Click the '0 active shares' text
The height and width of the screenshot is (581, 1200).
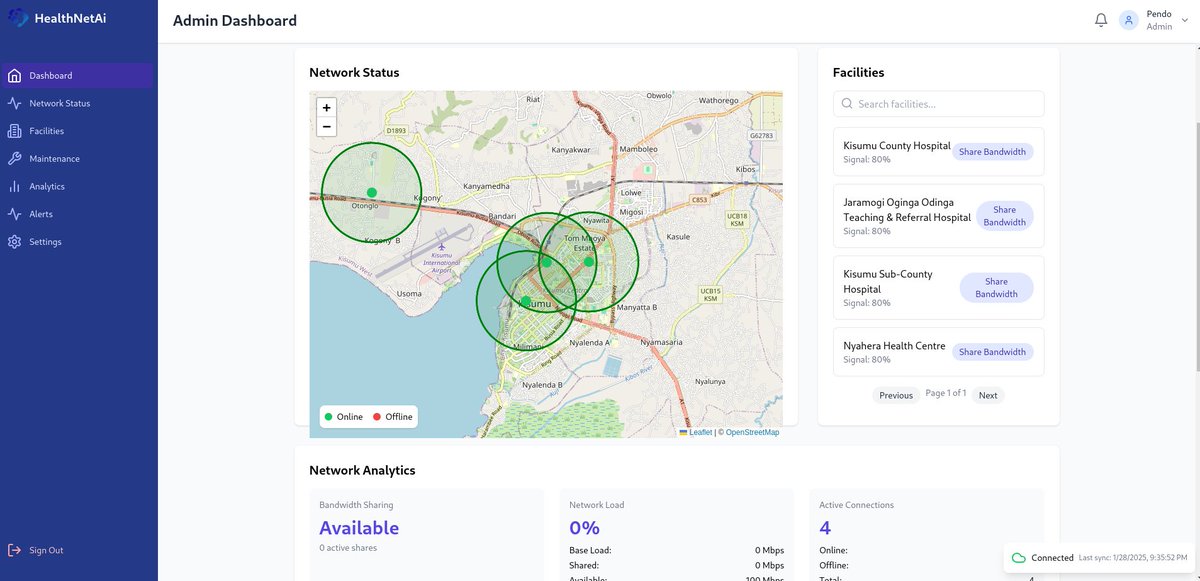click(x=348, y=548)
